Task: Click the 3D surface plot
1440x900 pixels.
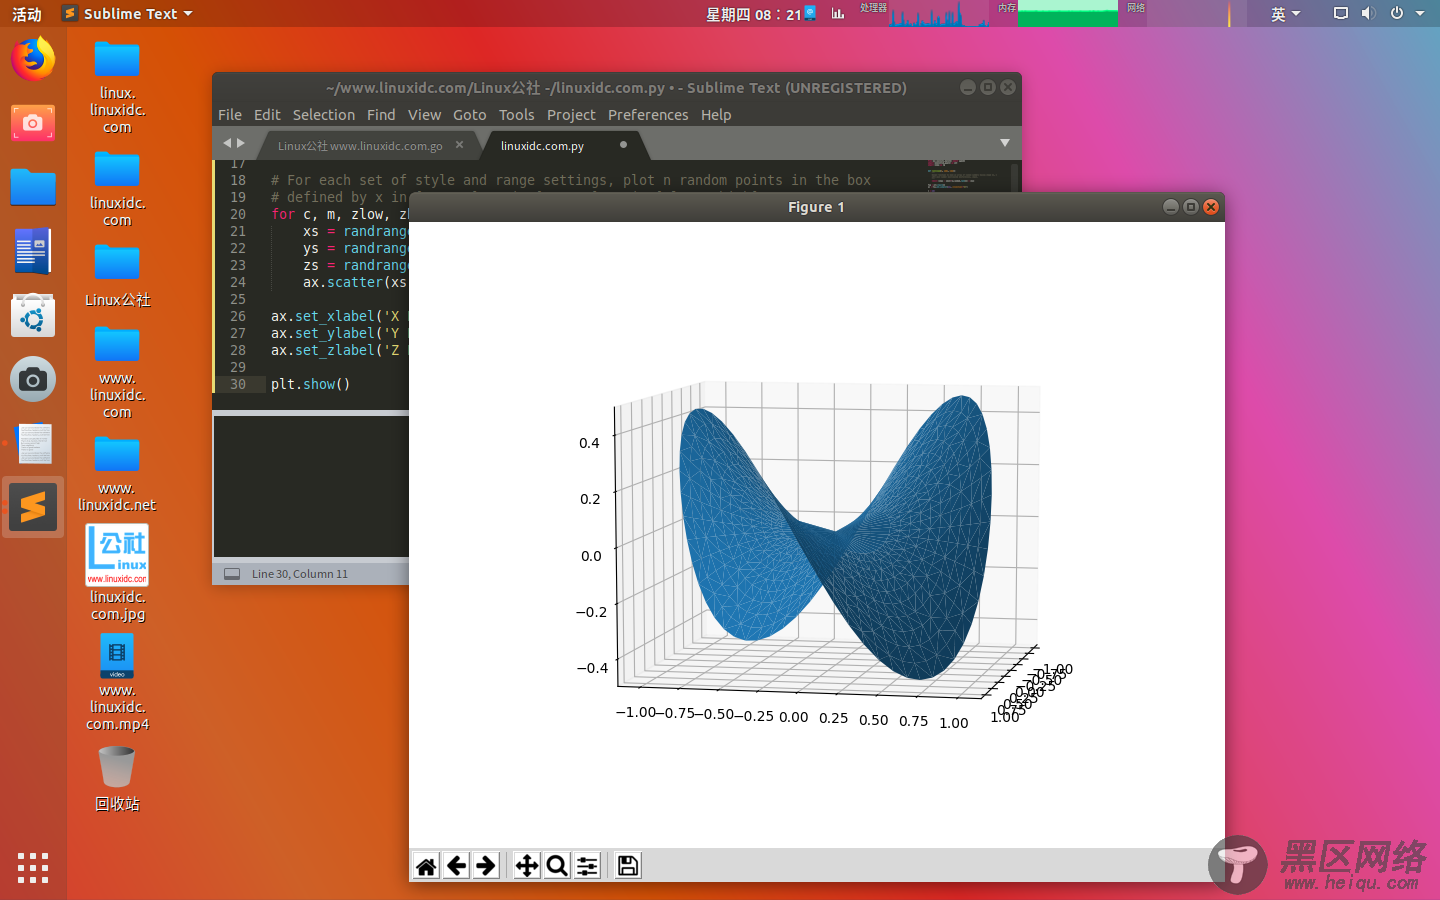Action: 836,538
